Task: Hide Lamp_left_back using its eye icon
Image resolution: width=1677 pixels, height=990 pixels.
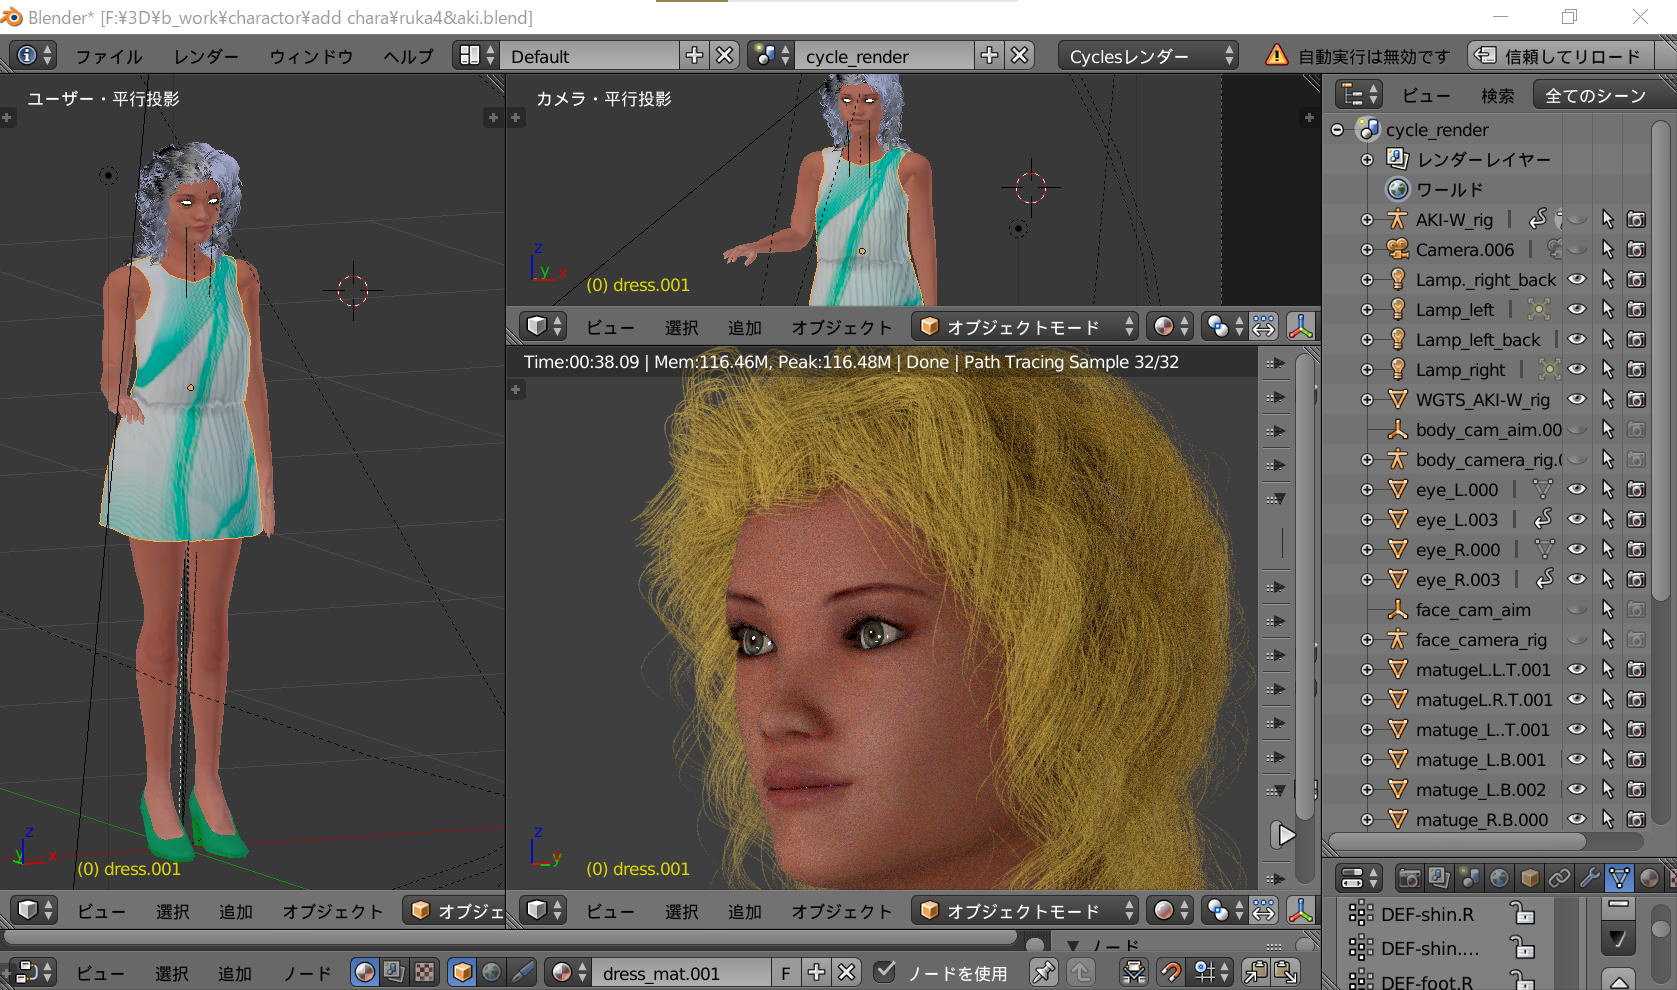Action: click(1576, 339)
